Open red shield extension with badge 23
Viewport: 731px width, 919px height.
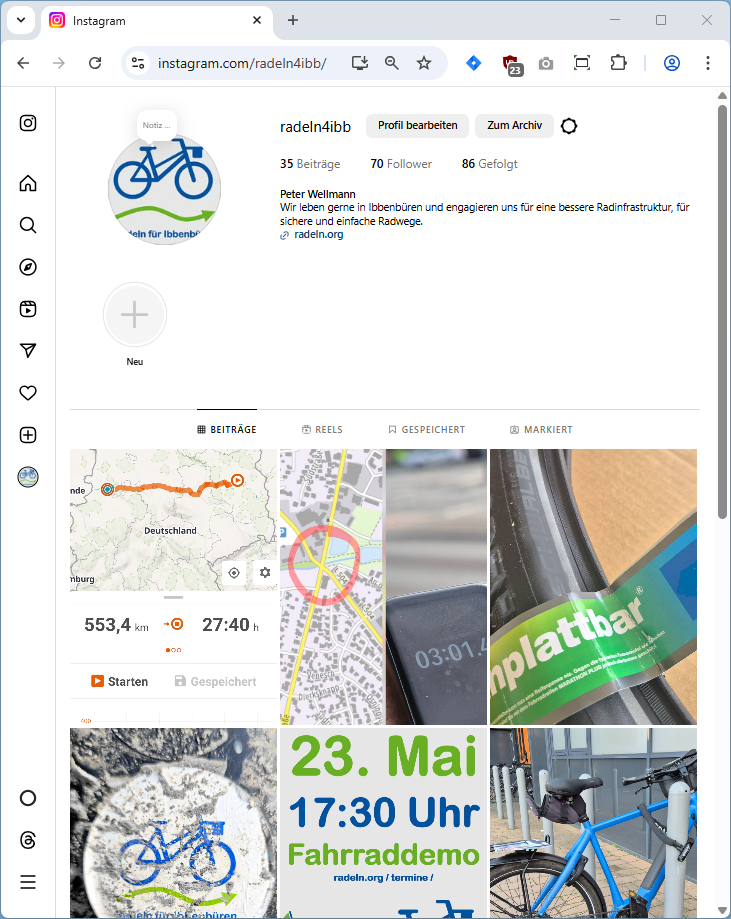[x=512, y=64]
